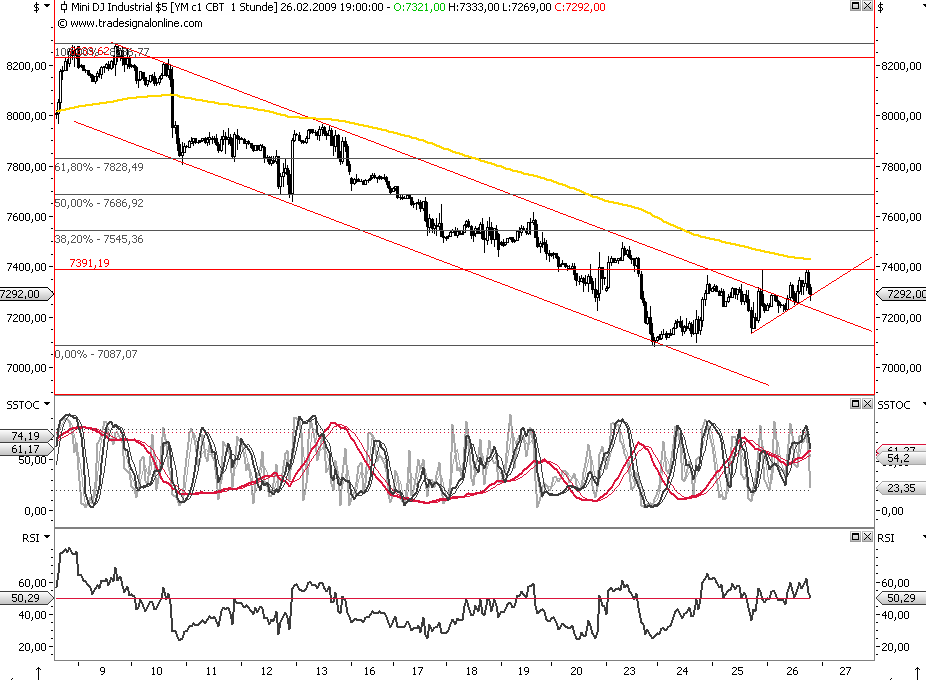Select the 0,00% - 7087,07 Fibonacci label
The width and height of the screenshot is (926, 680).
pyautogui.click(x=96, y=354)
